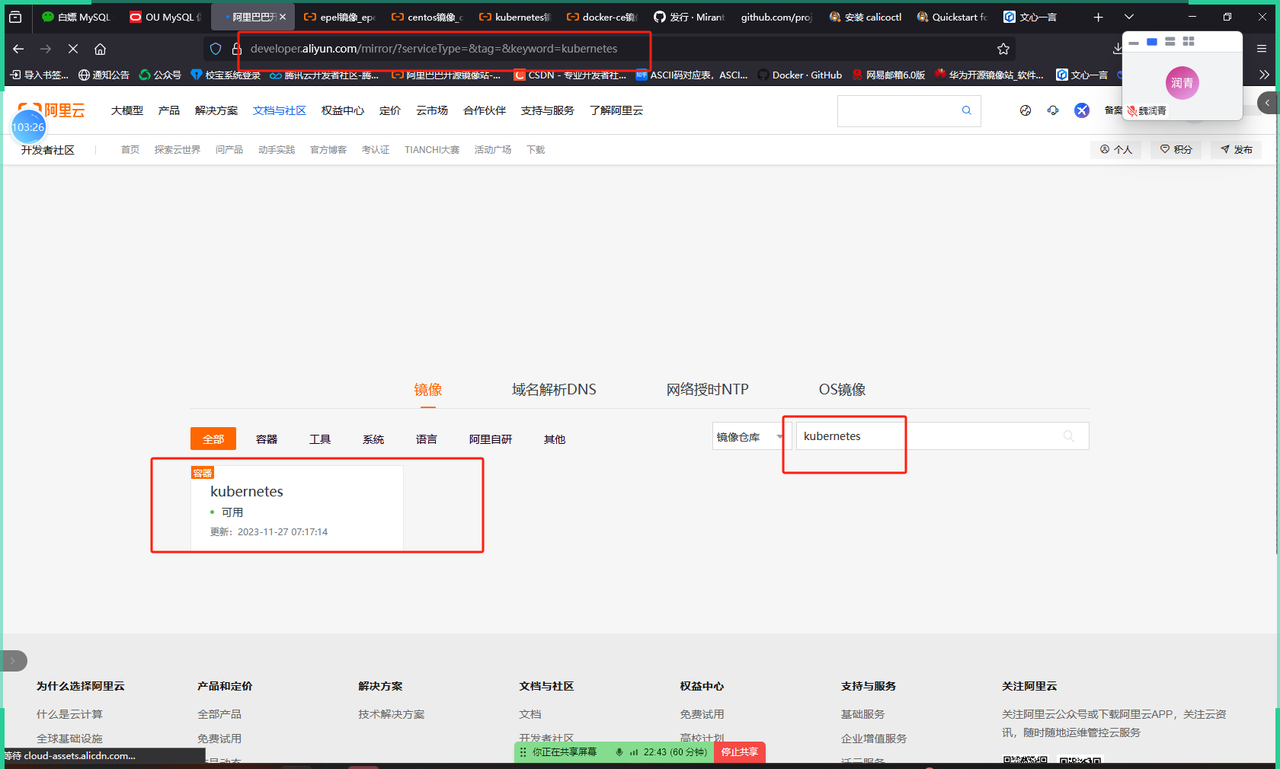Click 积分 button in community bar
Viewport: 1280px width, 769px height.
(1175, 150)
